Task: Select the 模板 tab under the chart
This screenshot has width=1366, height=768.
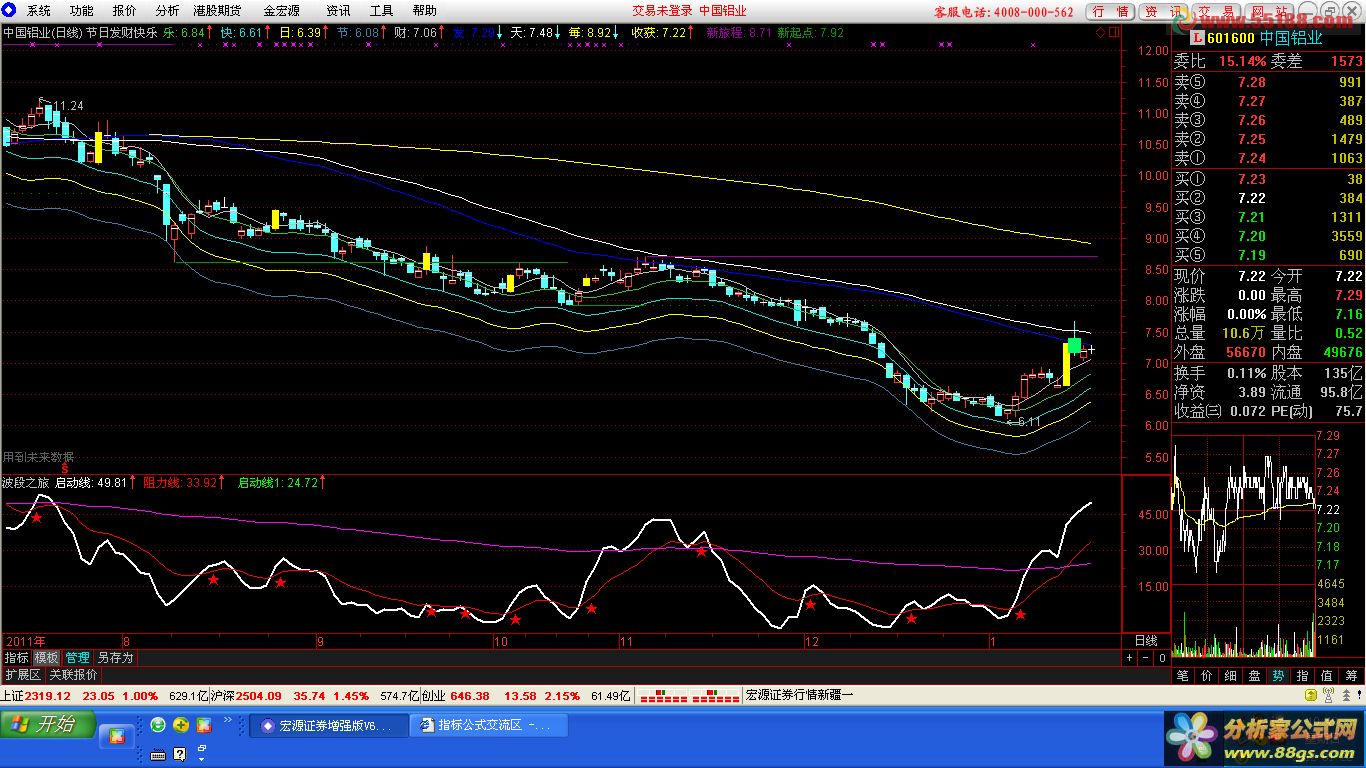Action: point(46,658)
